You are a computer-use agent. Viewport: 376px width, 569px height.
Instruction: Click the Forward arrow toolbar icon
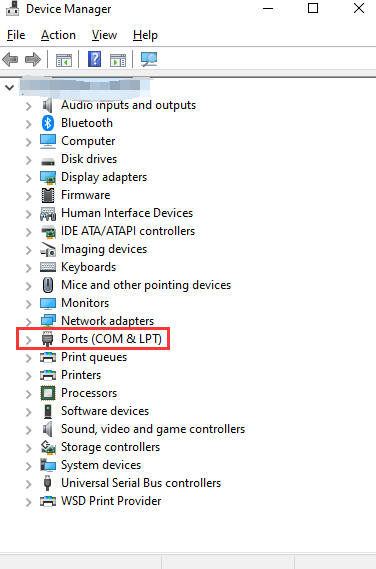point(33,59)
